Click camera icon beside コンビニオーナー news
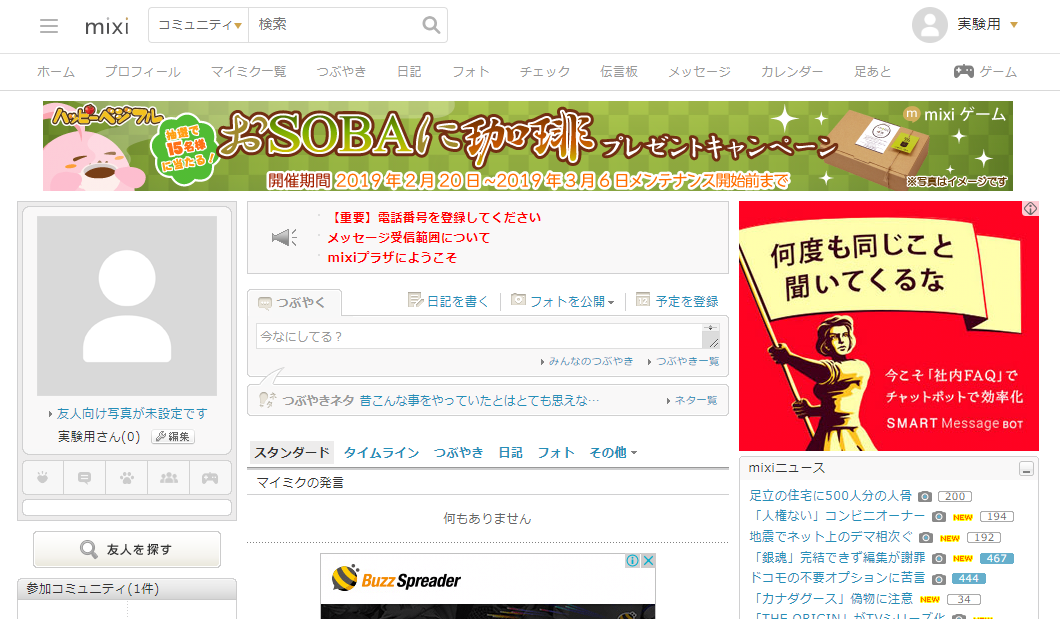 coord(938,517)
